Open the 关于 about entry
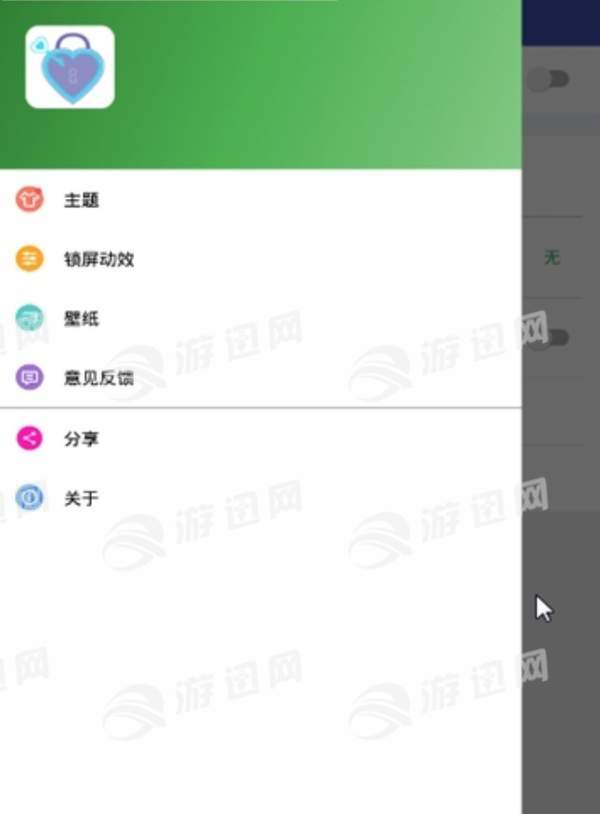Viewport: 600px width, 814px height. (261, 498)
